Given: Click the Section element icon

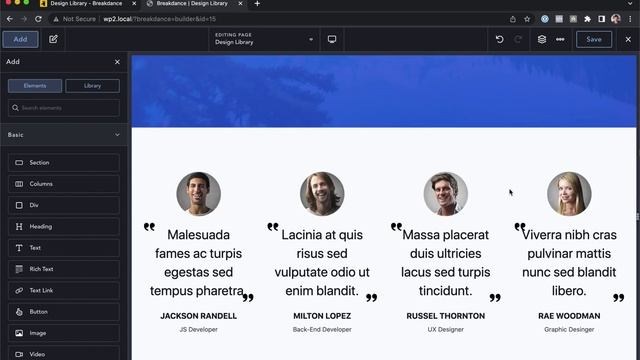Looking at the screenshot, I should pos(19,162).
